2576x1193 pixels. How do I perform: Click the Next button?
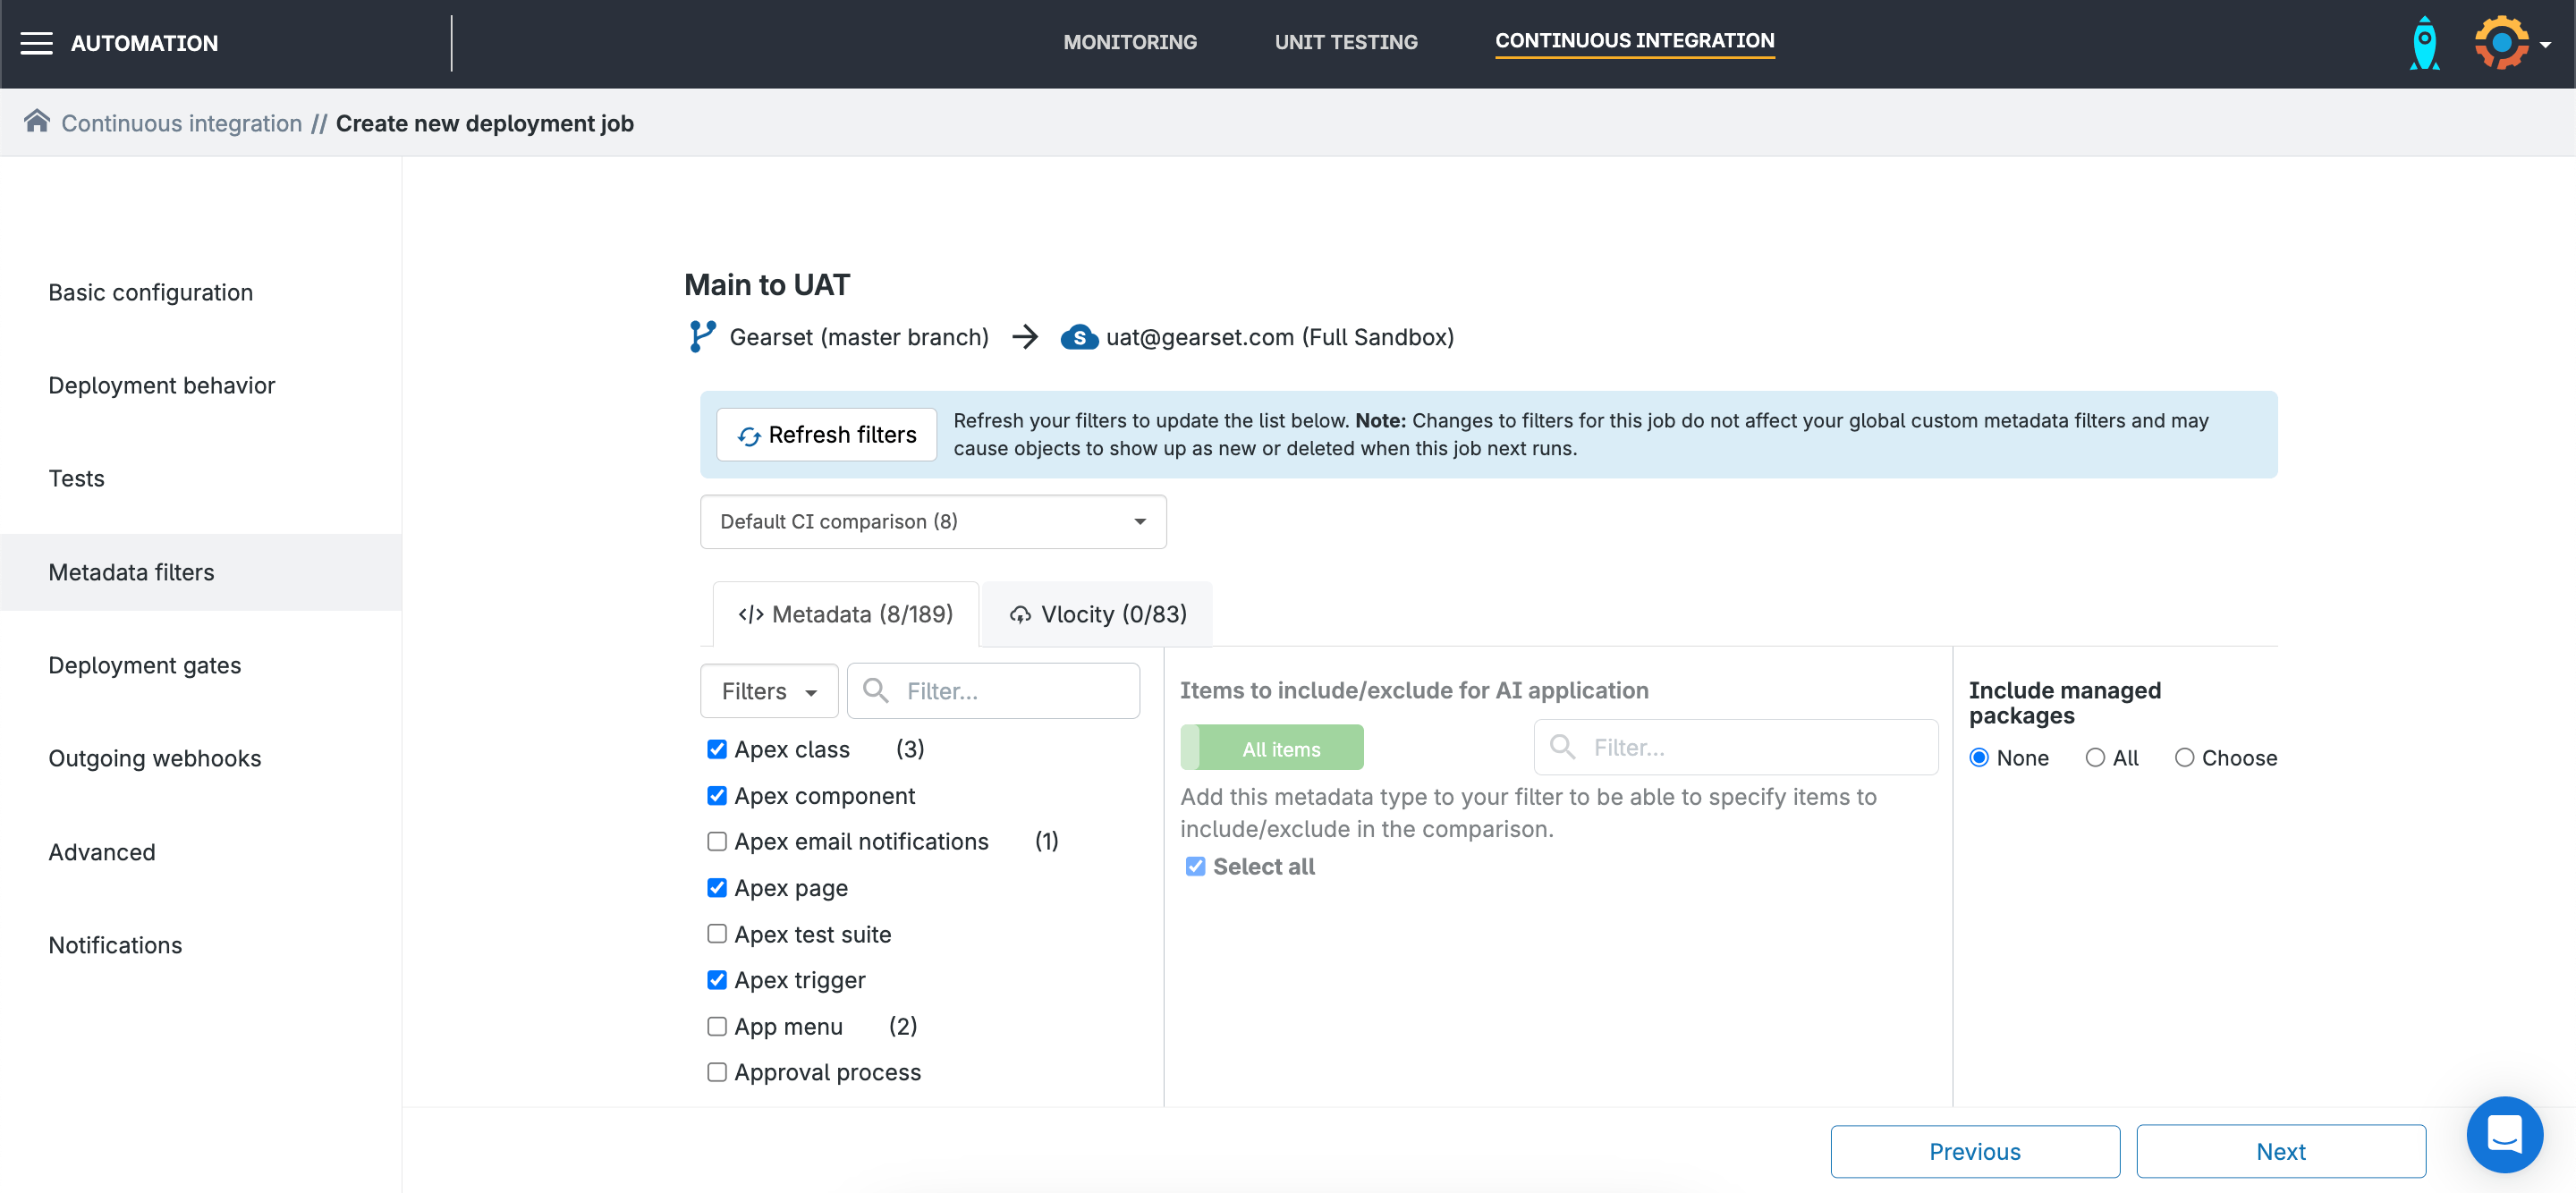(x=2280, y=1151)
